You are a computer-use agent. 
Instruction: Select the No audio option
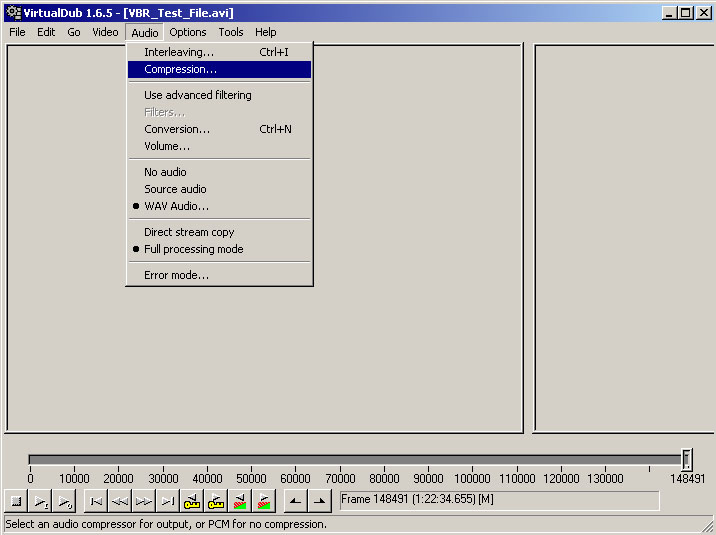click(x=219, y=172)
